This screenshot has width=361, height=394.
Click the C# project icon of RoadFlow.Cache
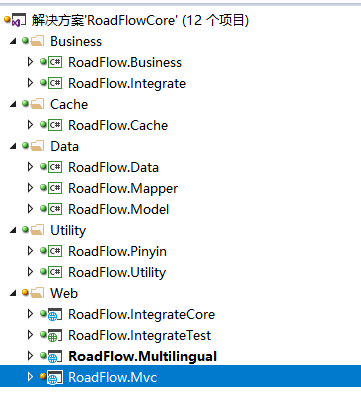click(55, 126)
